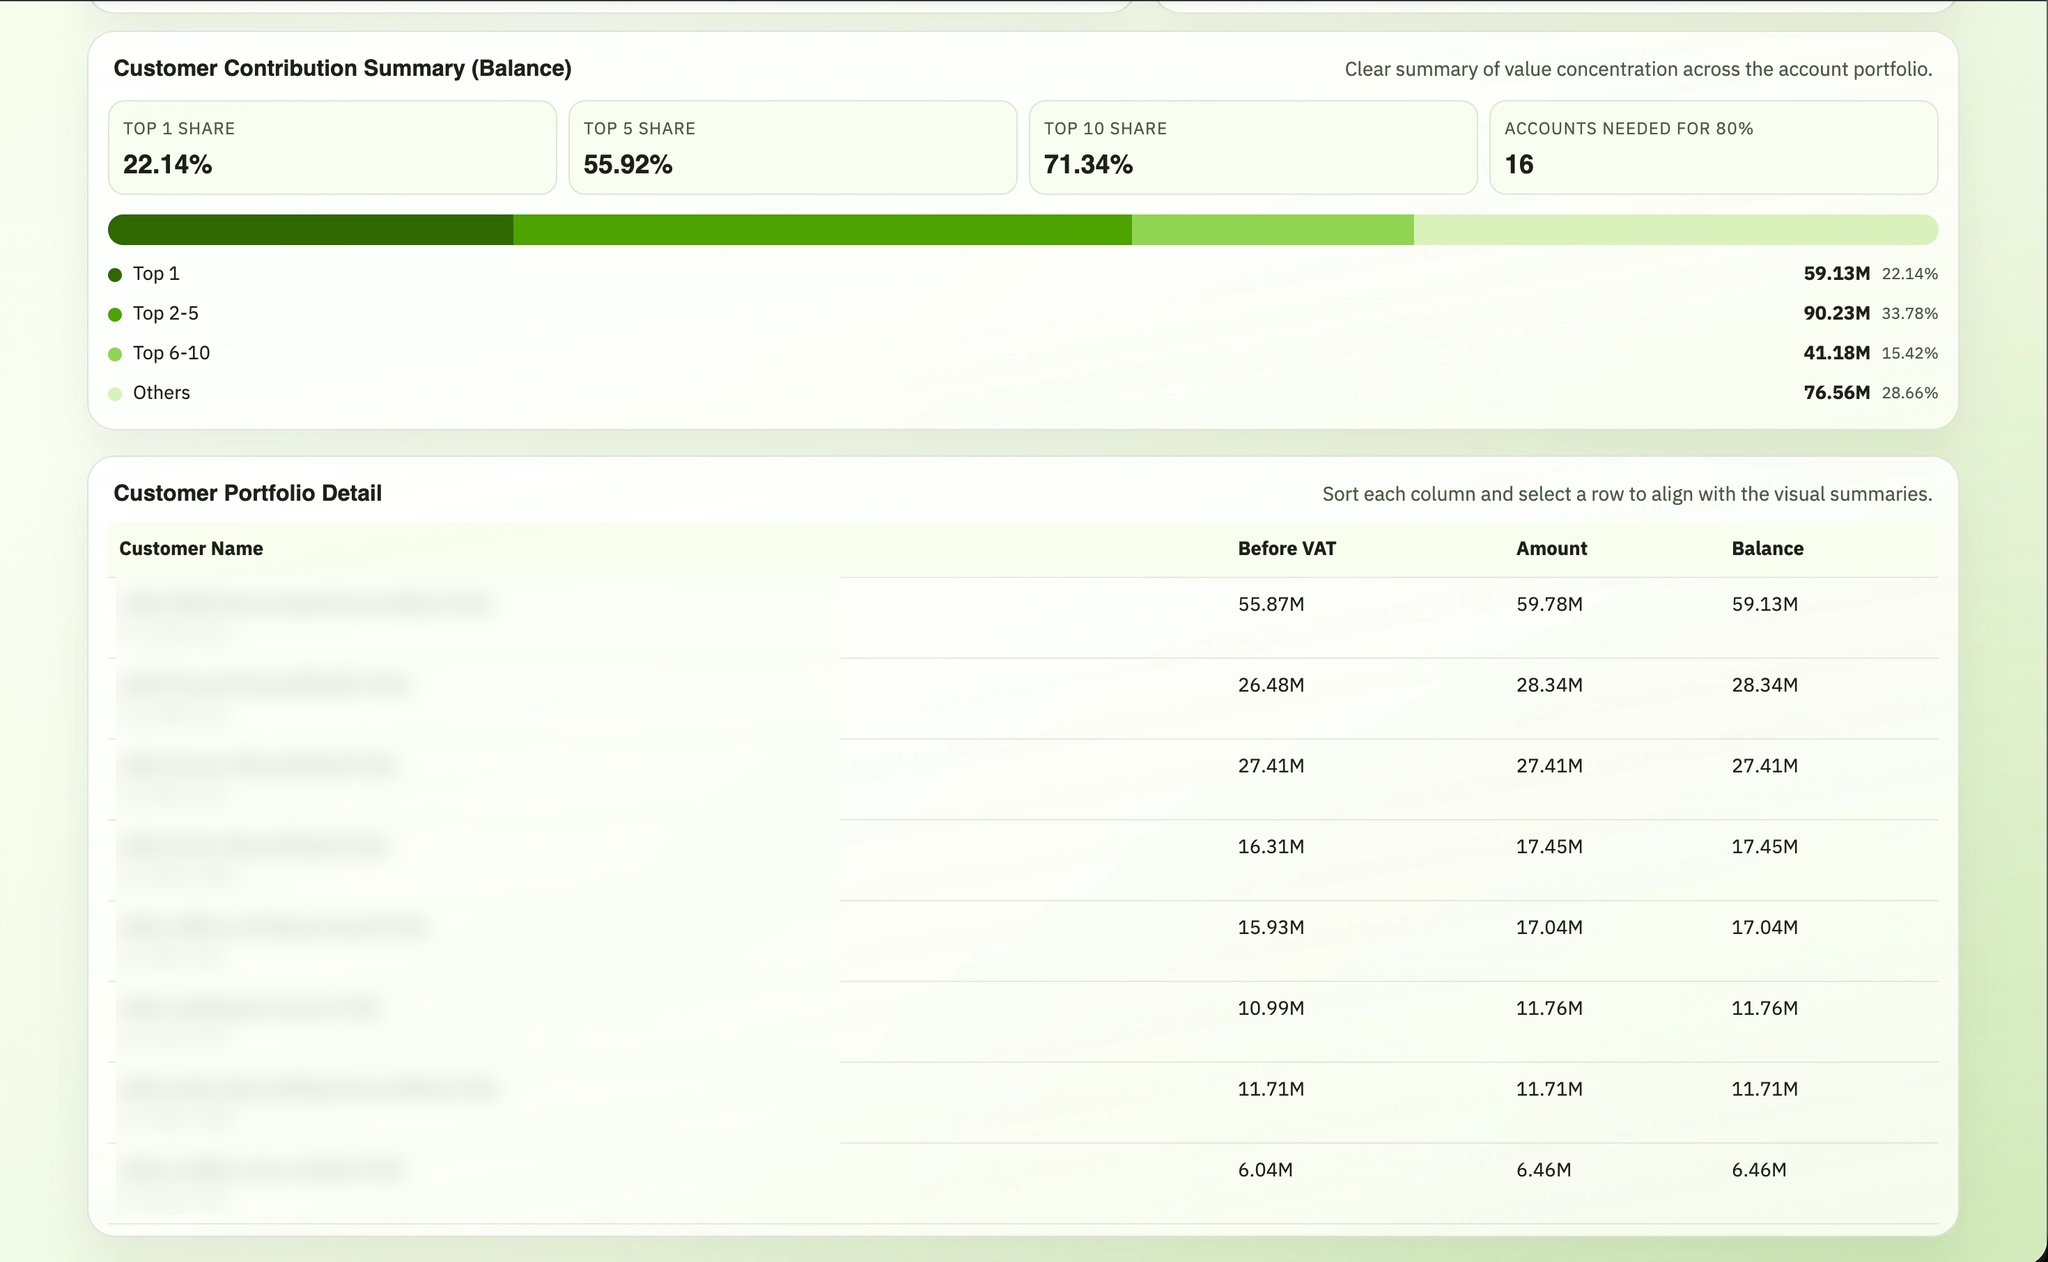Select the 'Top 1' legend label
Image resolution: width=2048 pixels, height=1262 pixels.
156,274
